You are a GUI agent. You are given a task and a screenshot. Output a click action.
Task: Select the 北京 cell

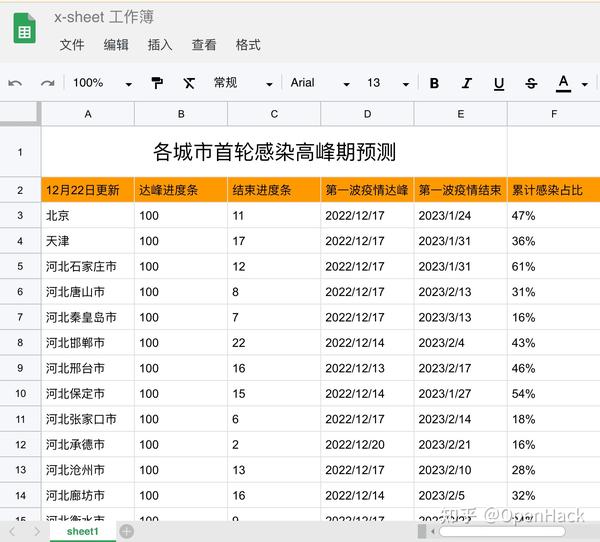[x=88, y=215]
